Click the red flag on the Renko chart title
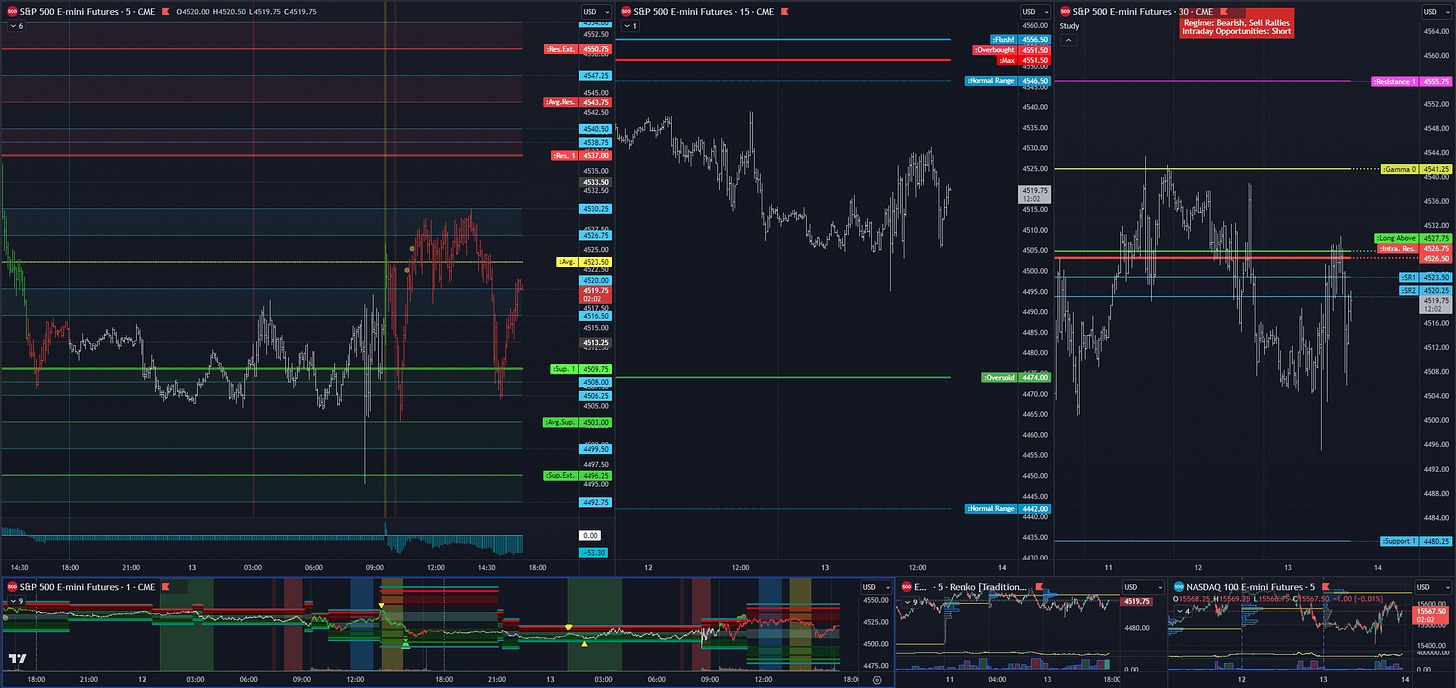The height and width of the screenshot is (688, 1456). coord(1038,586)
